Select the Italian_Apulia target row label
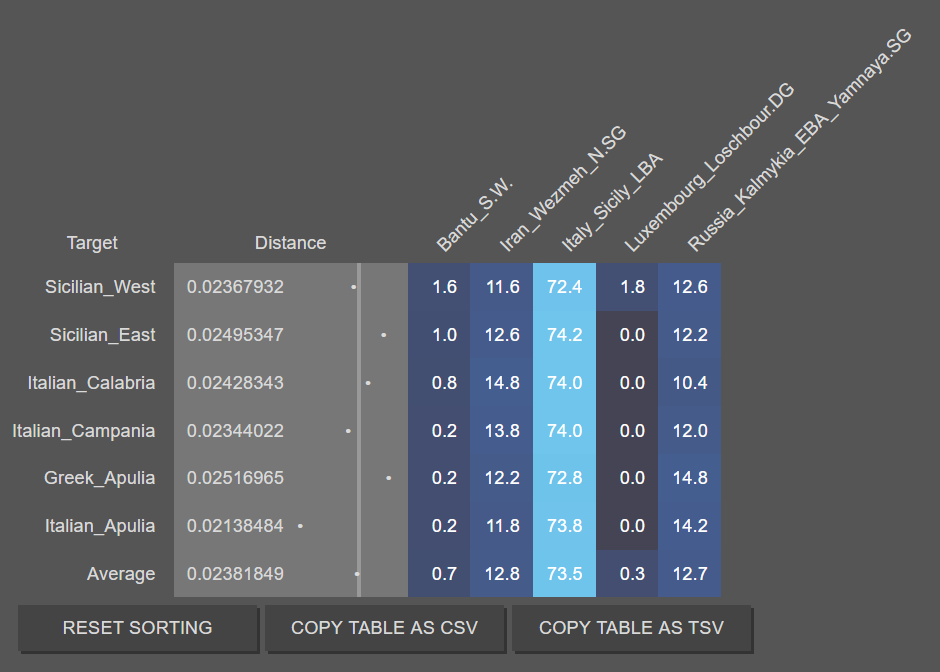Image resolution: width=940 pixels, height=672 pixels. point(100,526)
